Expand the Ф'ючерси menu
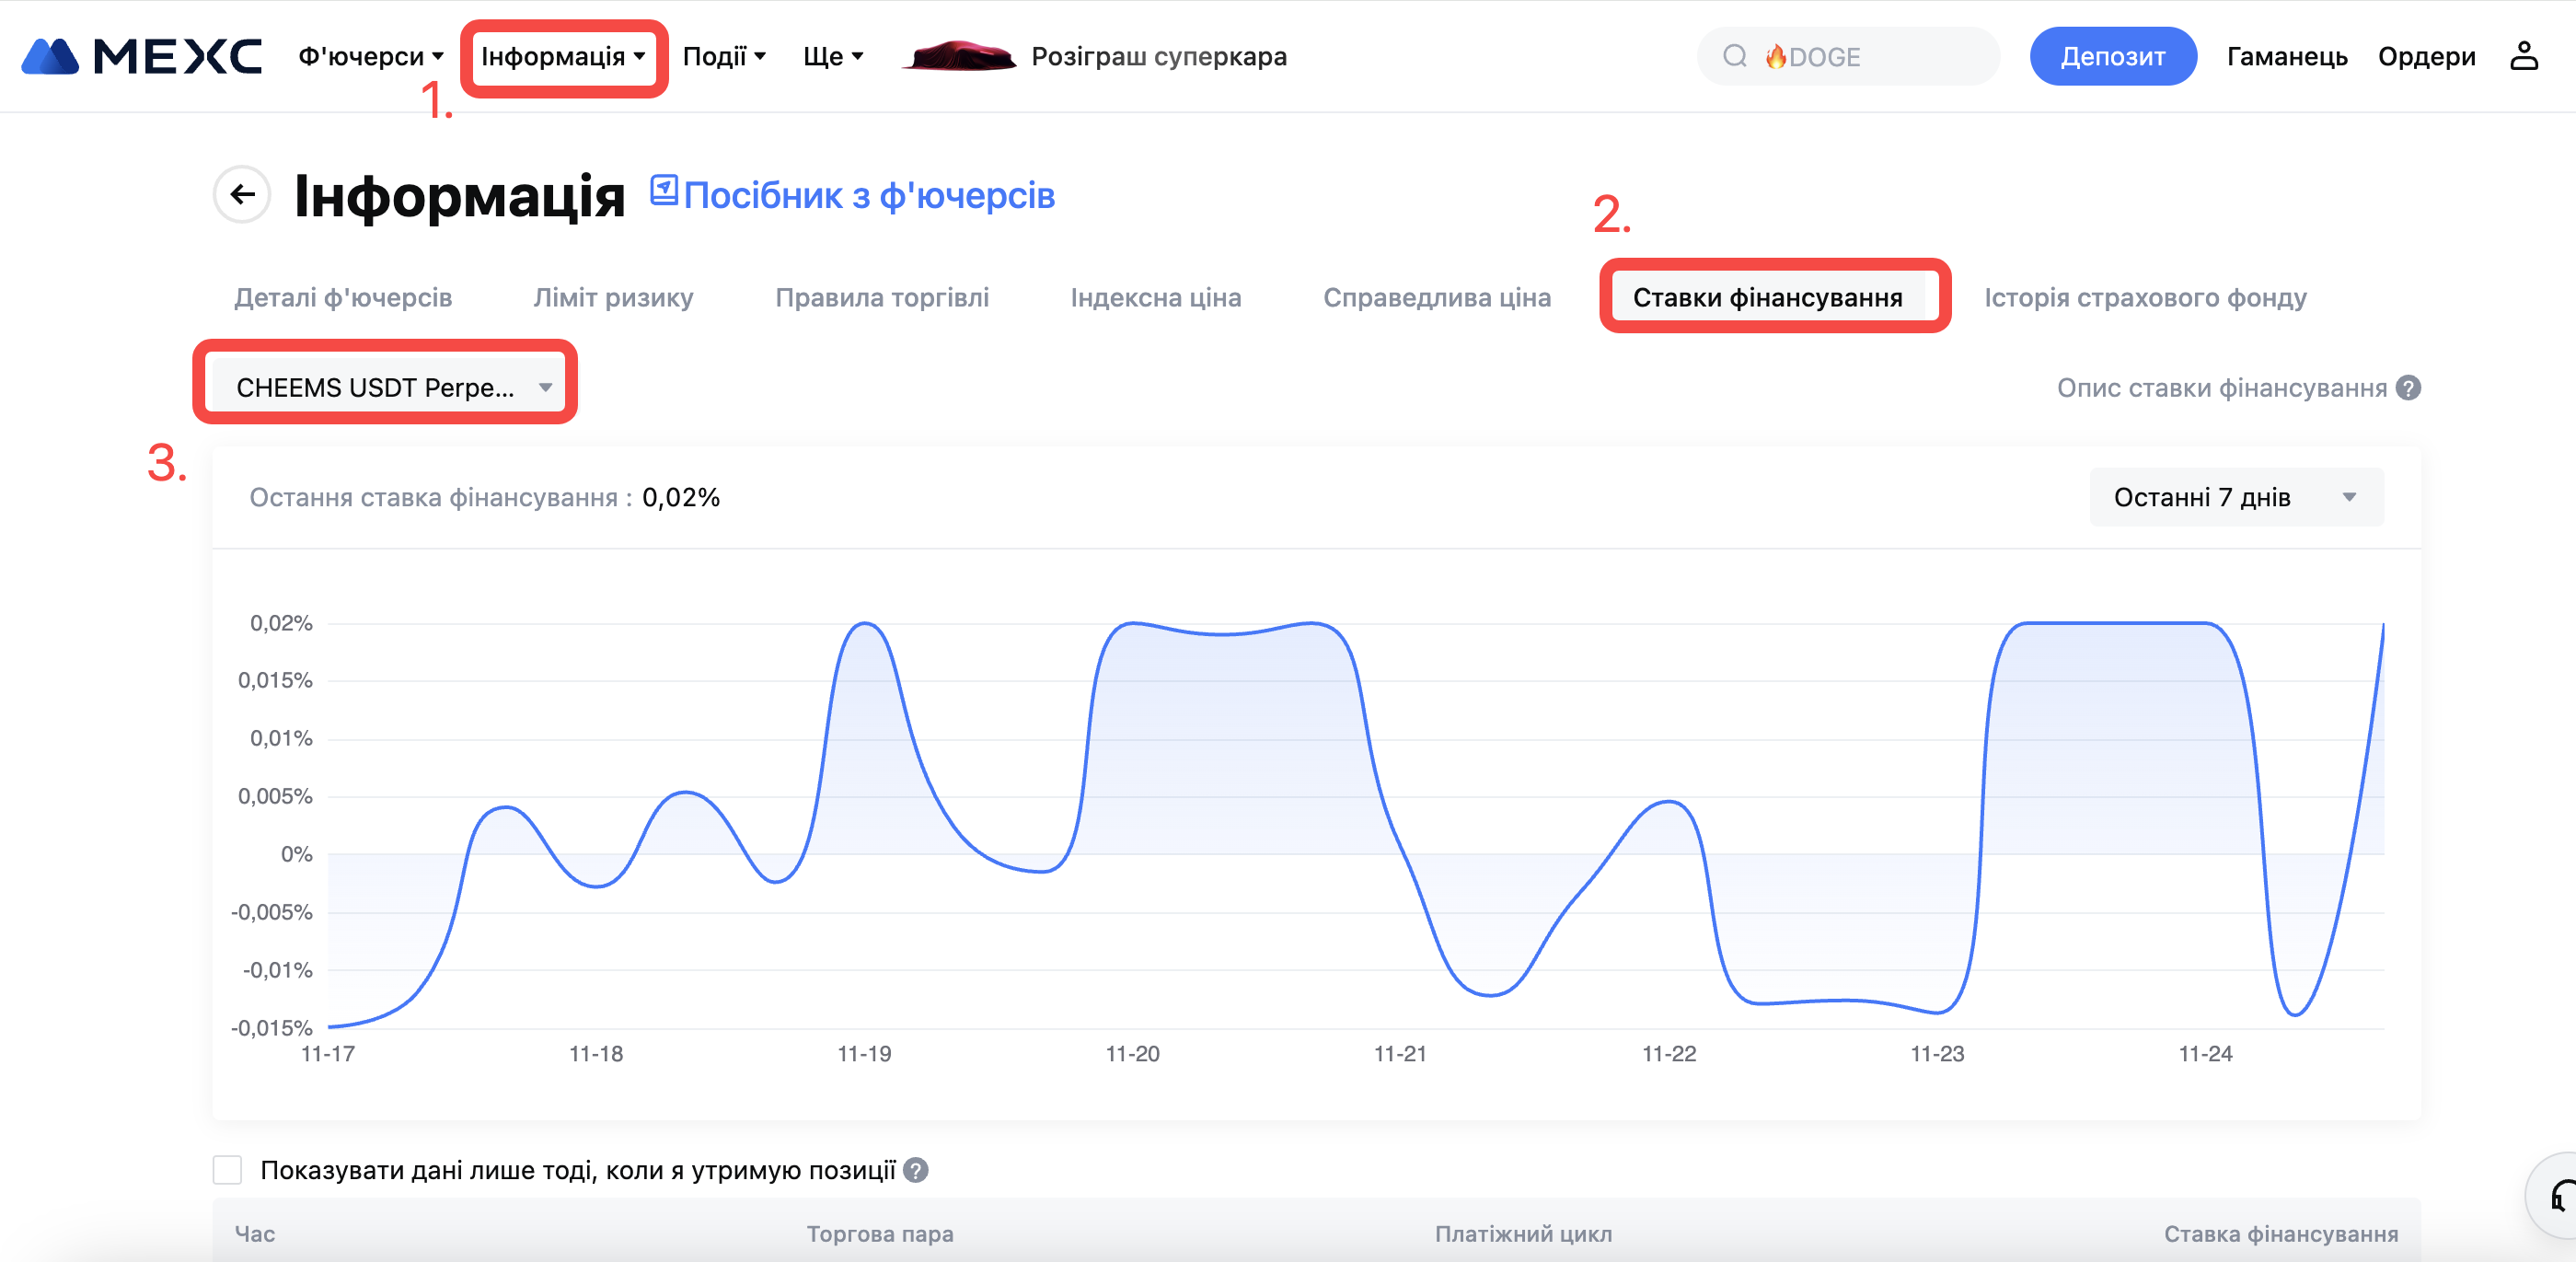 [x=370, y=57]
